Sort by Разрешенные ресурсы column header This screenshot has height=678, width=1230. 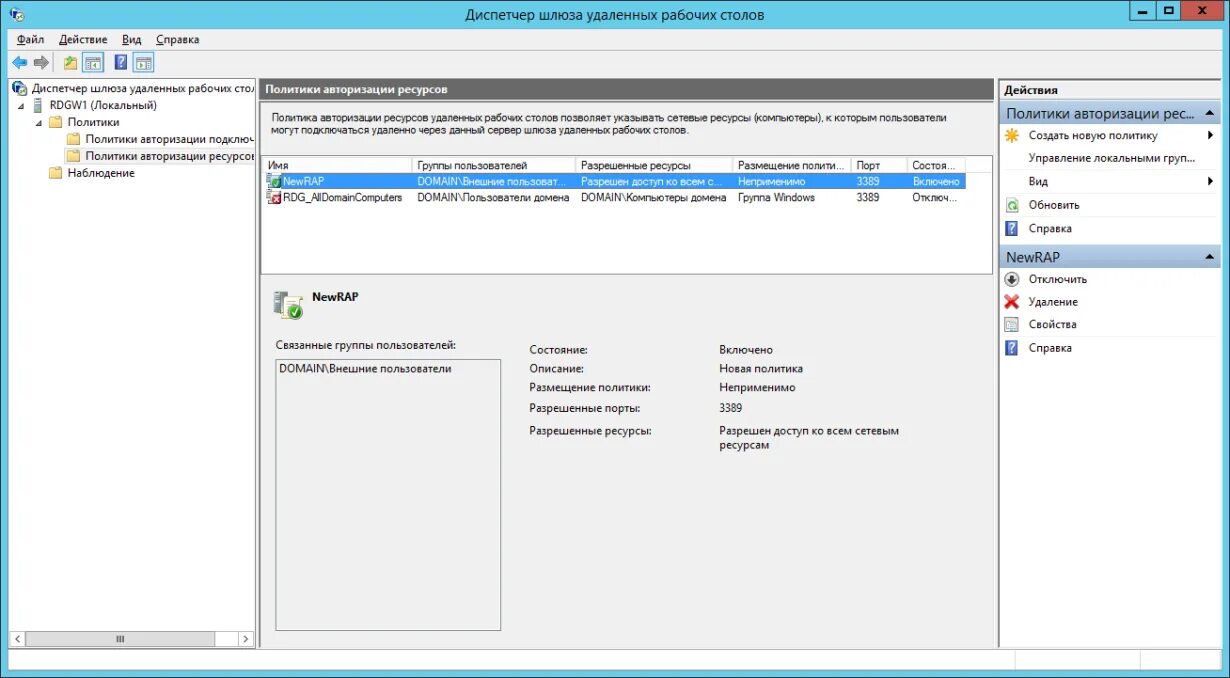654,165
